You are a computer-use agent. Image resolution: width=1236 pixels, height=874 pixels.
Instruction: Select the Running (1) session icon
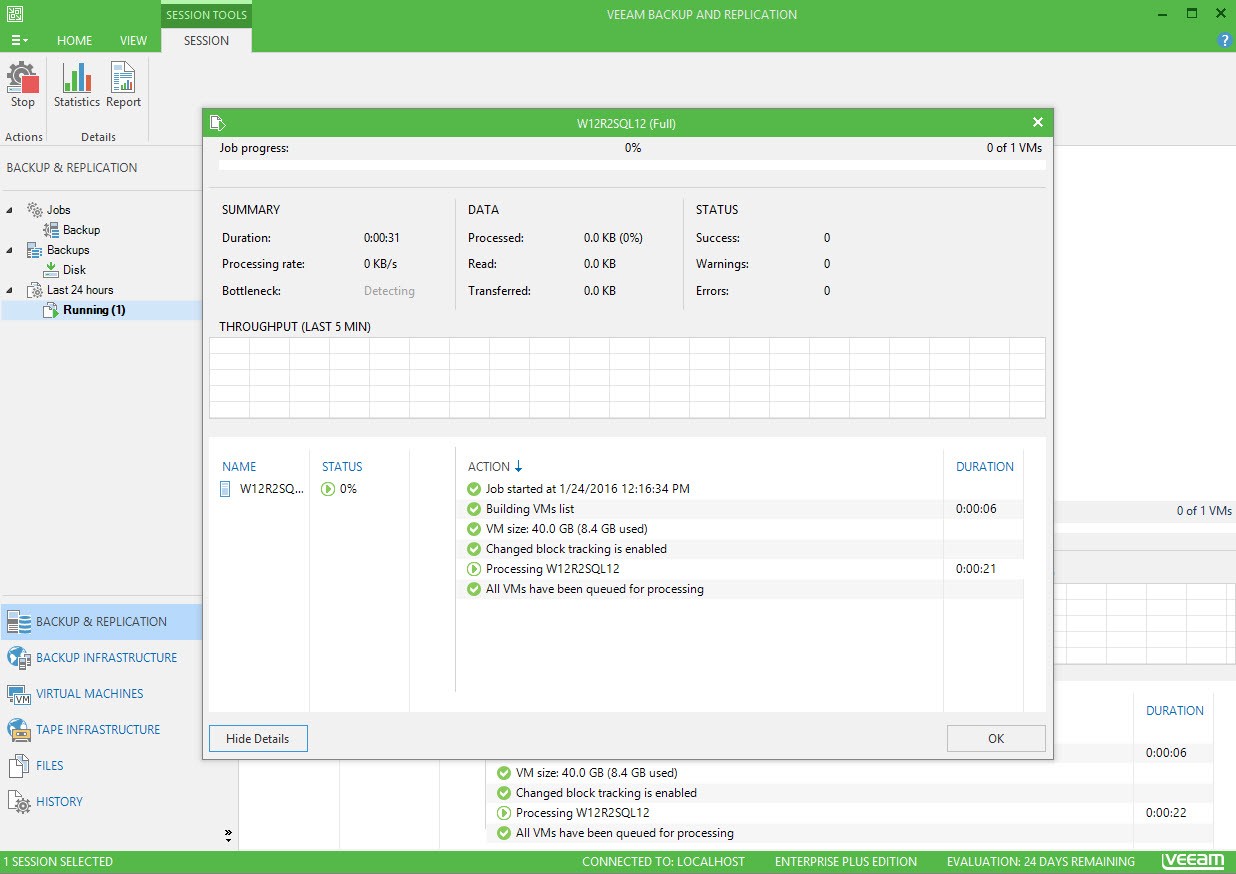coord(52,310)
